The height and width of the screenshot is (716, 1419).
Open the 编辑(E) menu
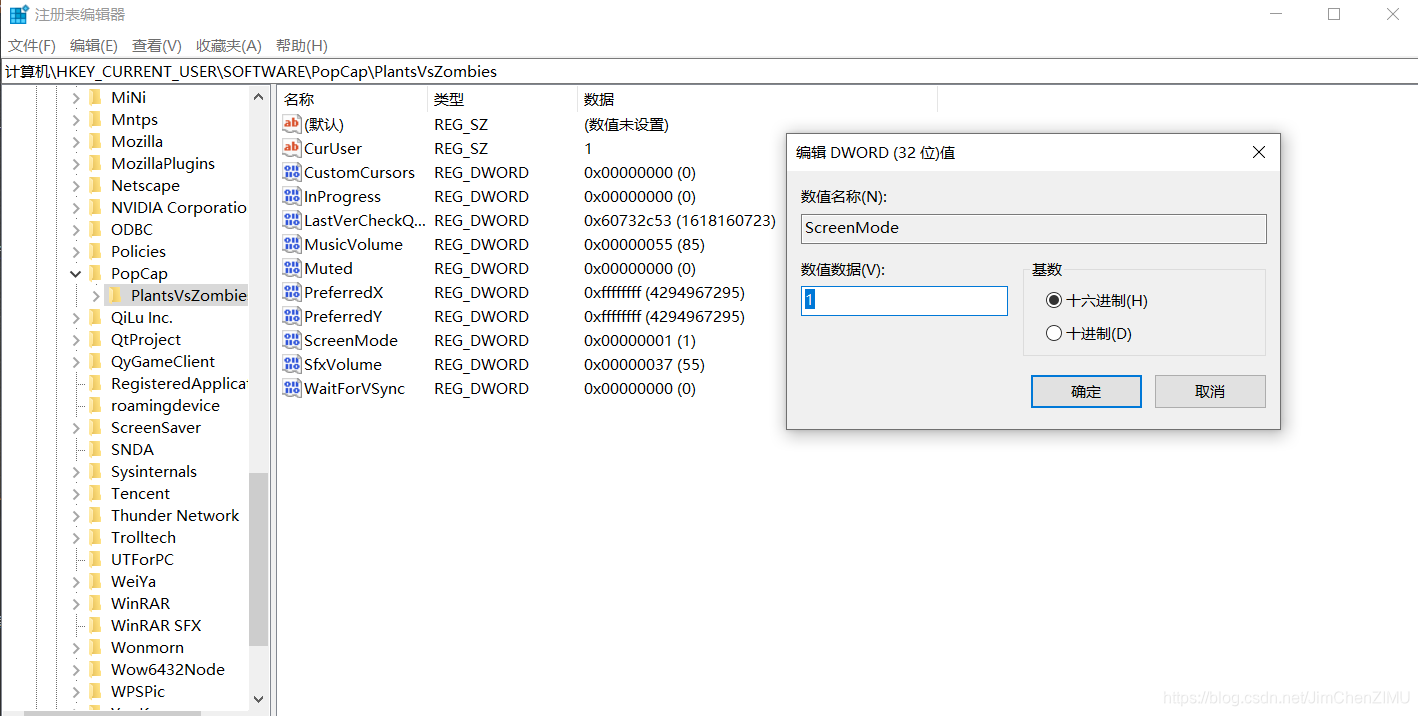(x=94, y=46)
